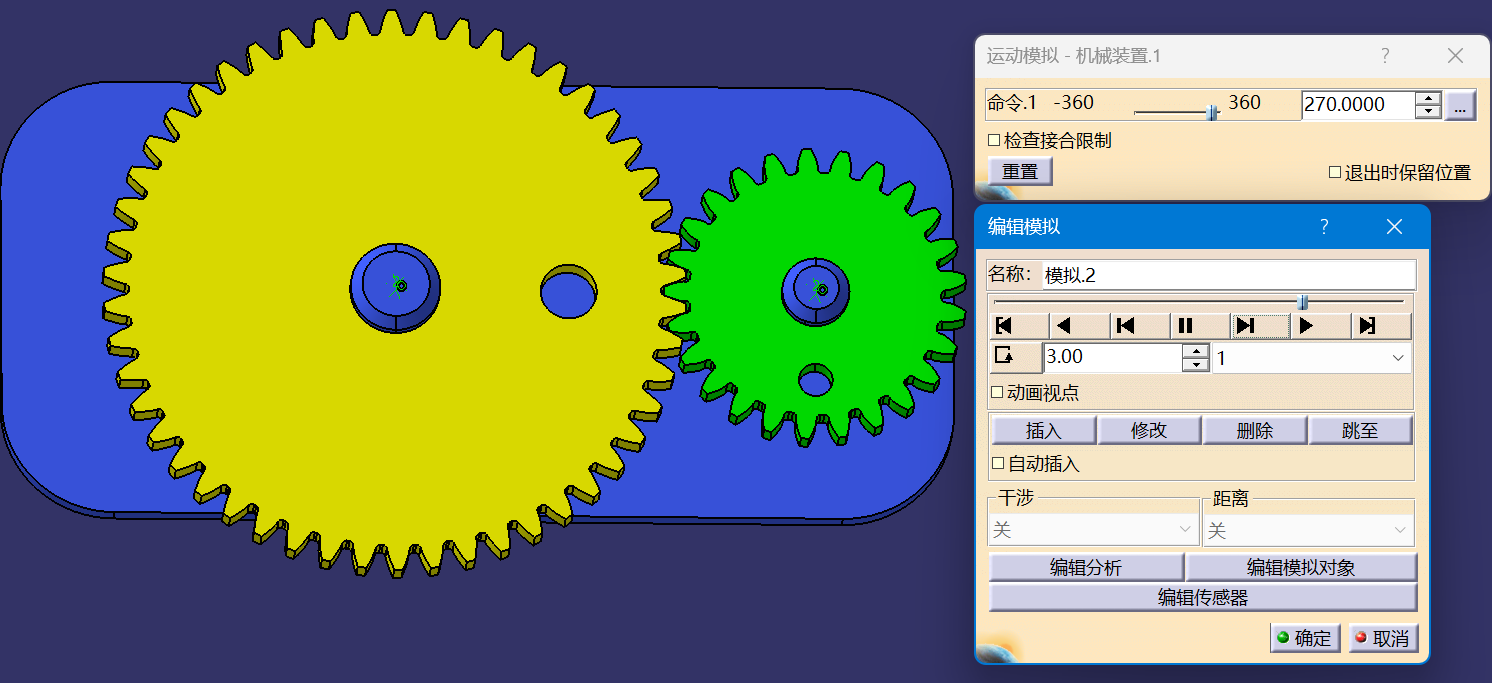Step forward one frame
This screenshot has width=1492, height=683.
(1245, 326)
